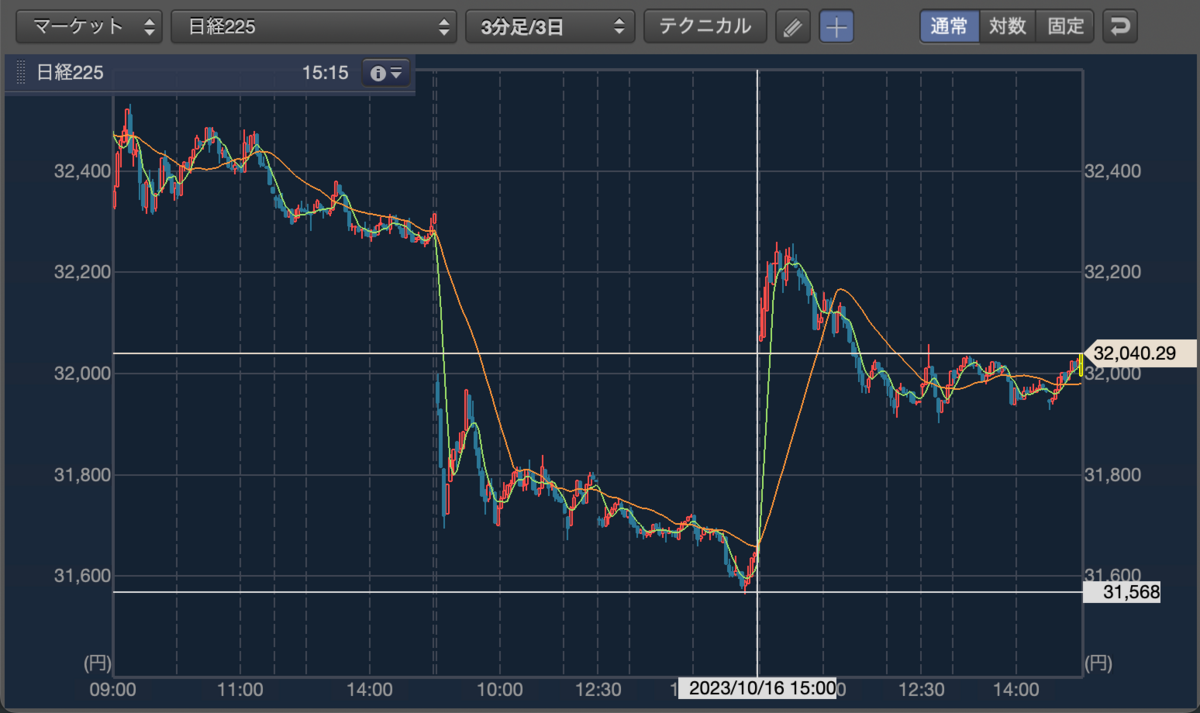
Task: Open the テクニカル indicators button
Action: coord(705,27)
